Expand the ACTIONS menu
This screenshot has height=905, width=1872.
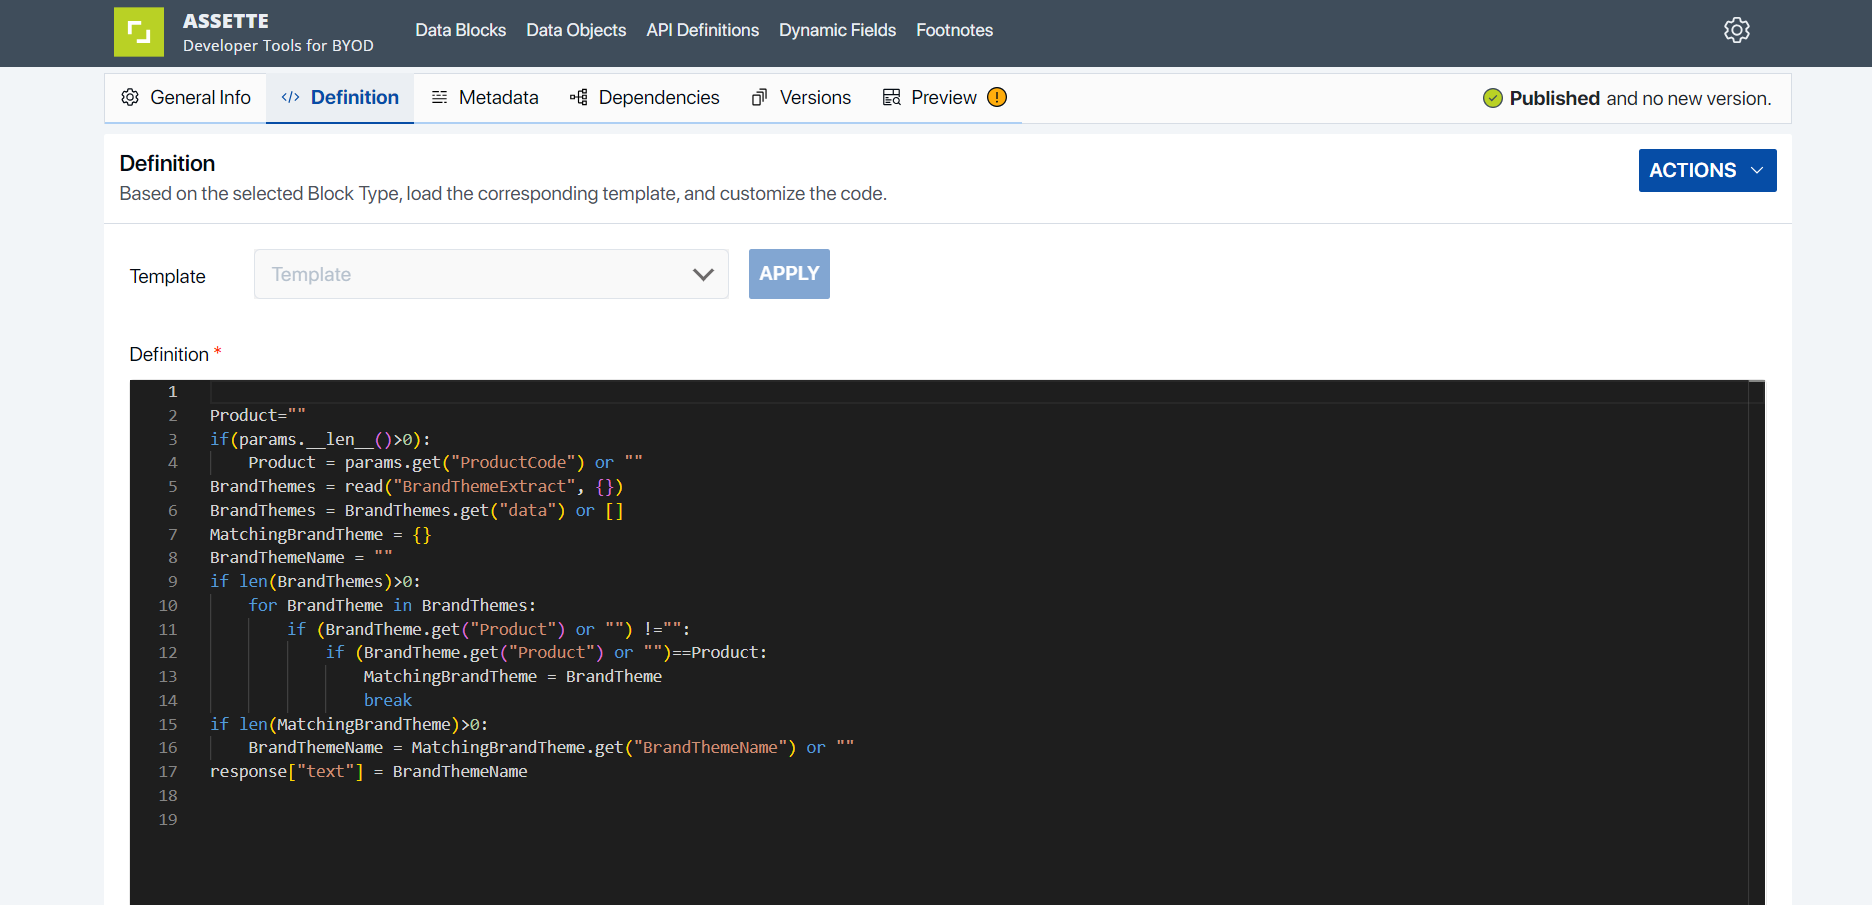point(1707,170)
